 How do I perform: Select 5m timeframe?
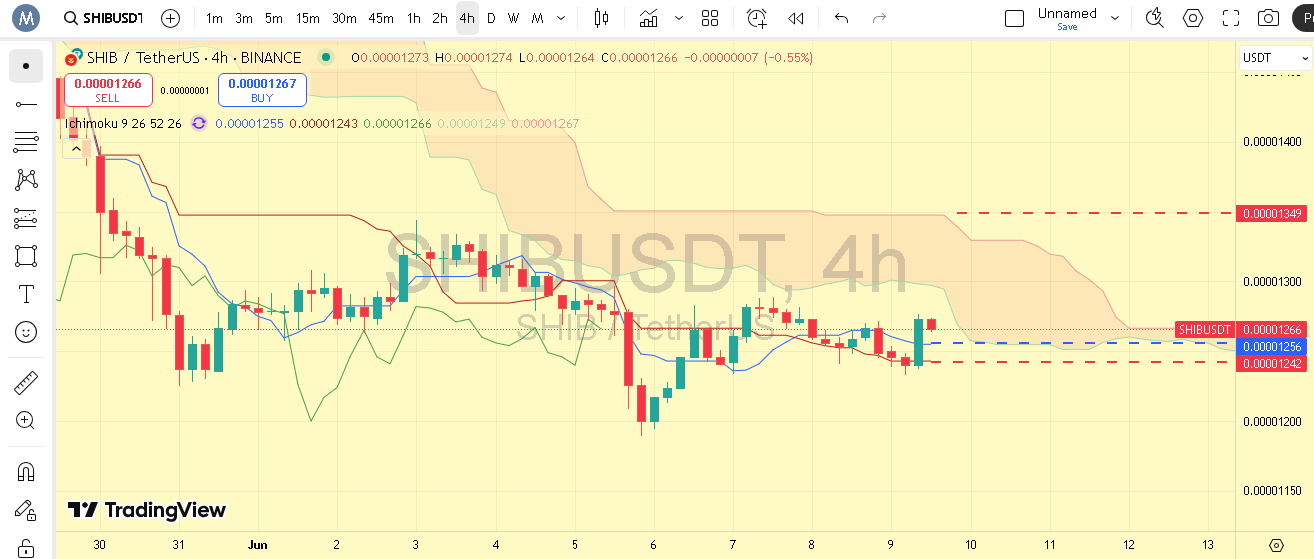coord(274,18)
